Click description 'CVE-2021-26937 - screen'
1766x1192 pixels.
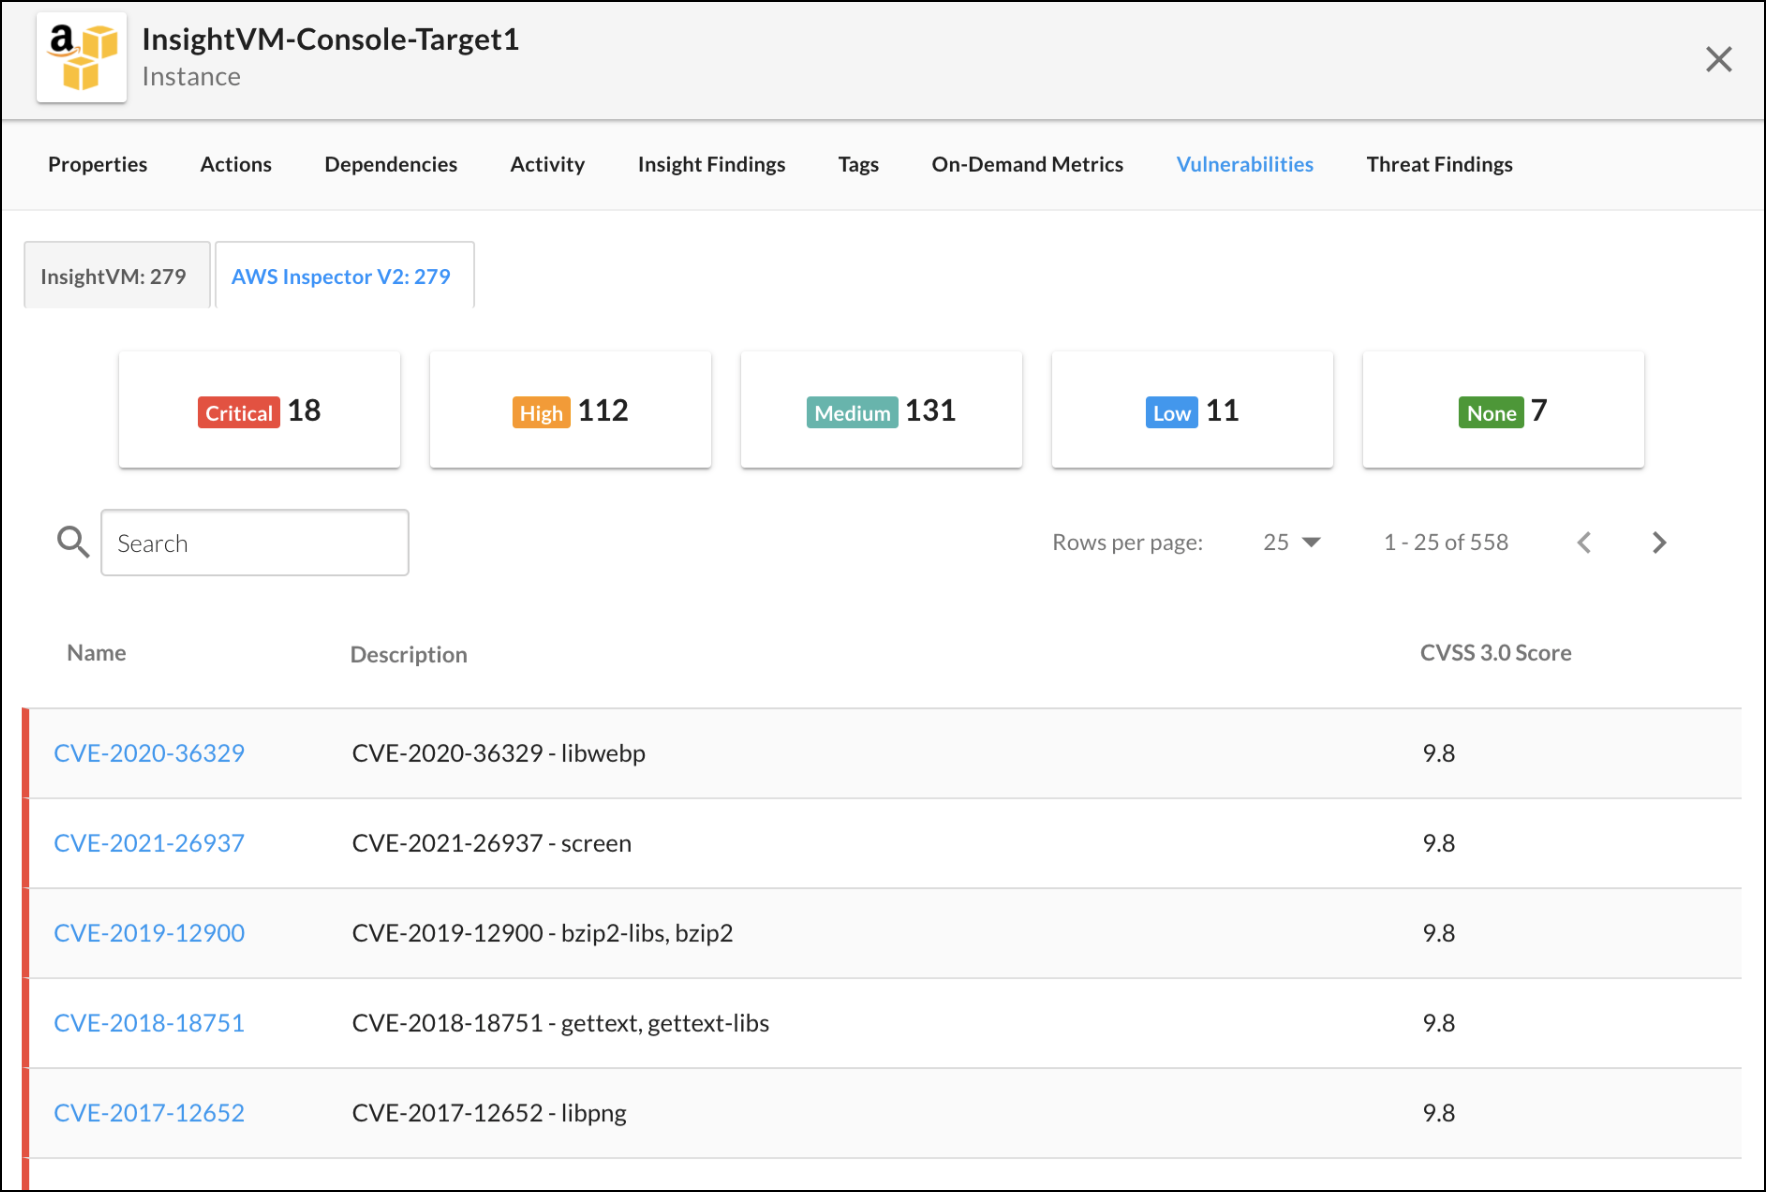click(x=491, y=843)
